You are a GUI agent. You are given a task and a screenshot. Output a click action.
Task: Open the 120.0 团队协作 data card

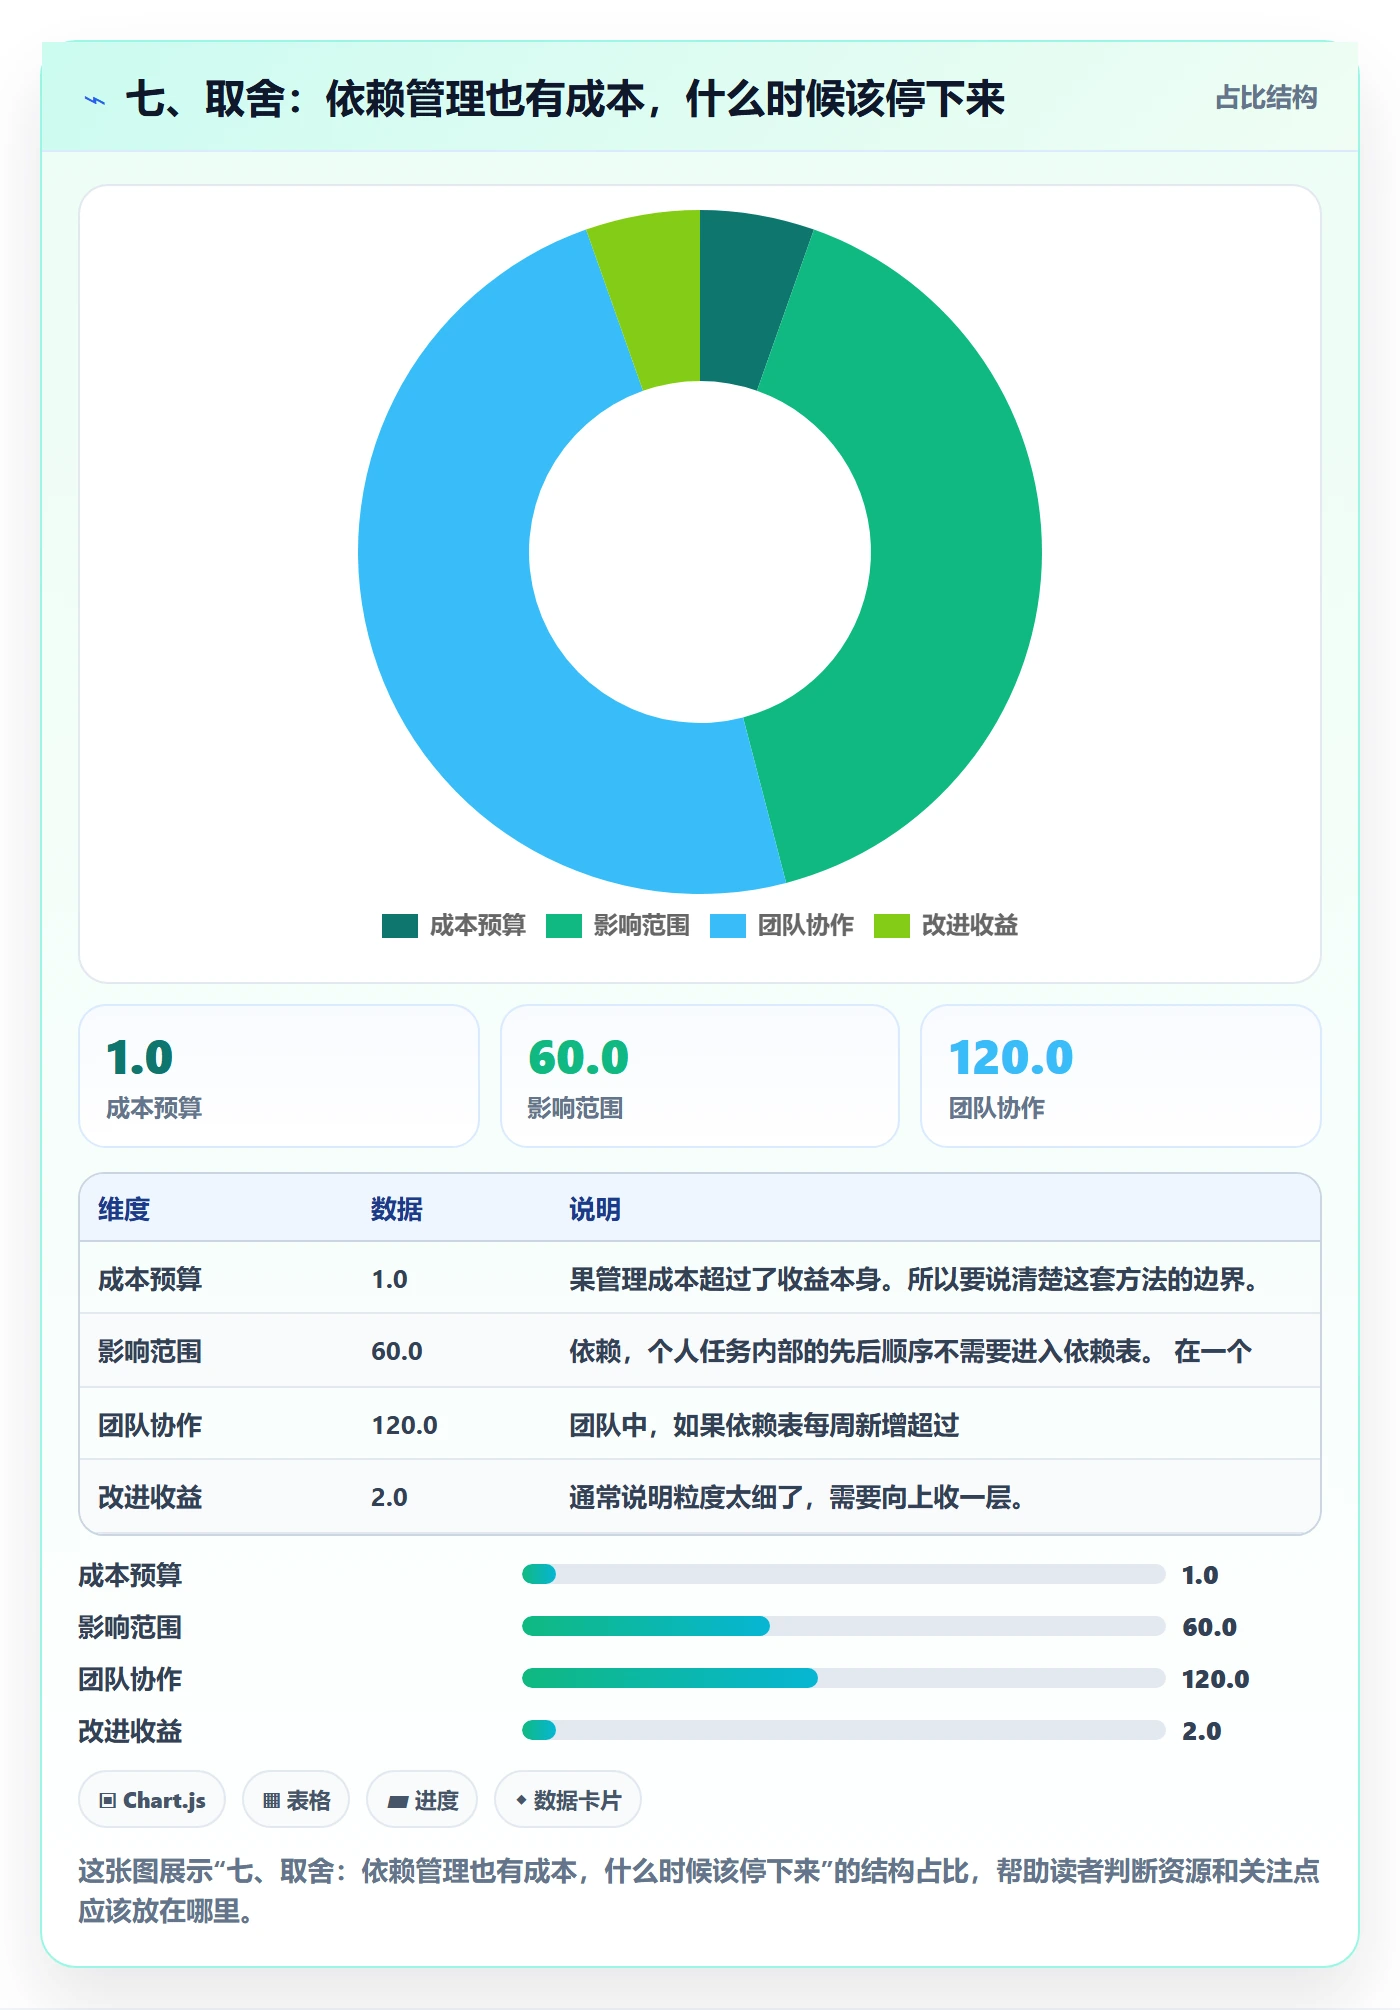[1121, 1076]
